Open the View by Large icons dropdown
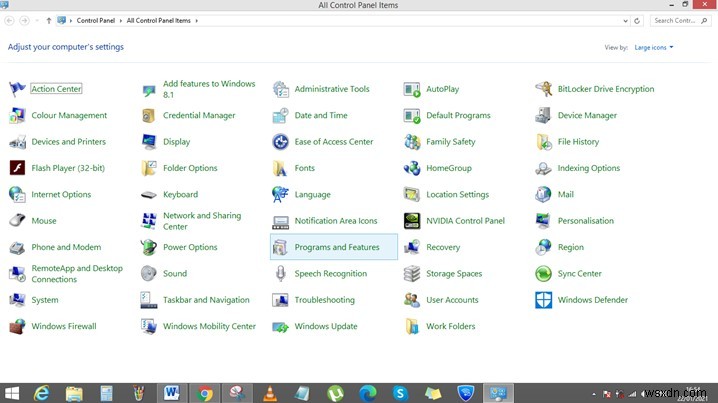 (653, 47)
